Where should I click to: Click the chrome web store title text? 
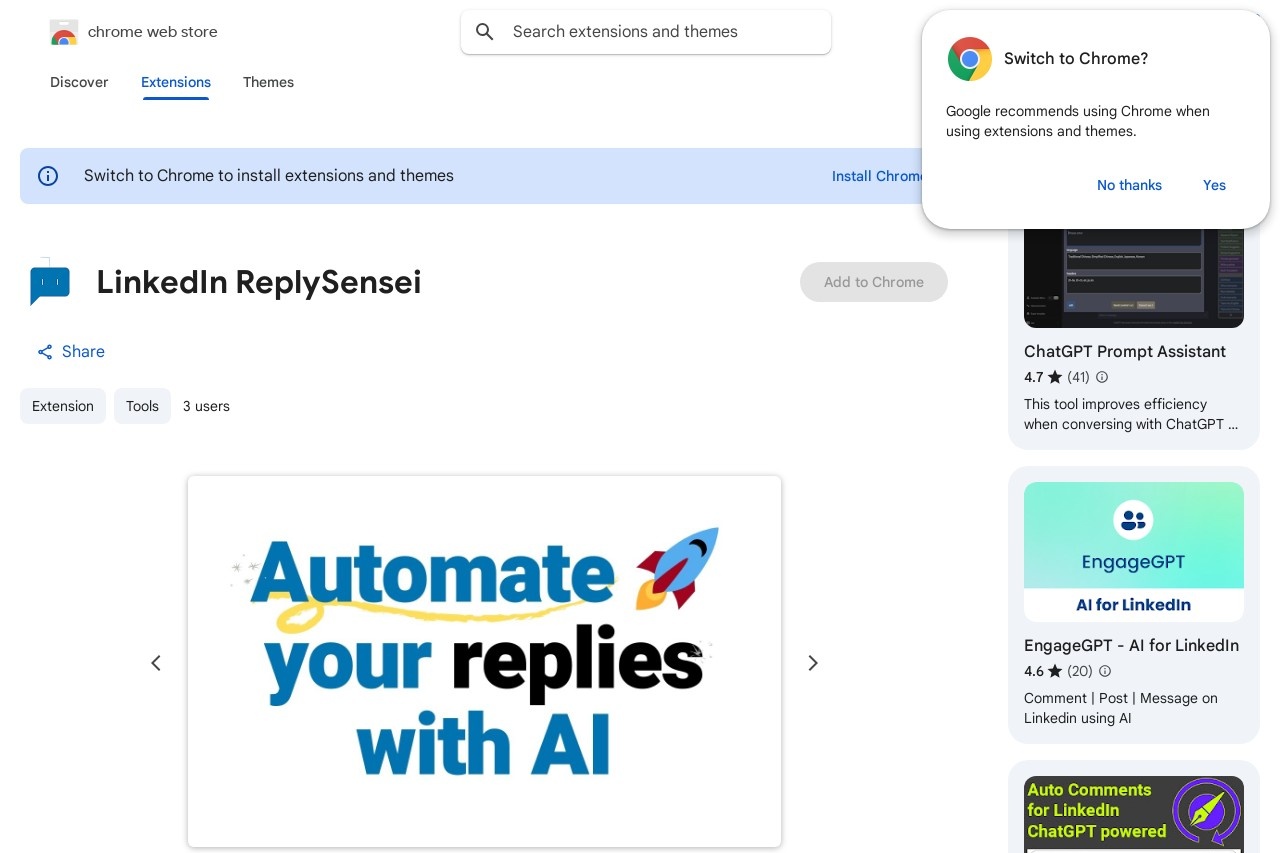[x=153, y=32]
